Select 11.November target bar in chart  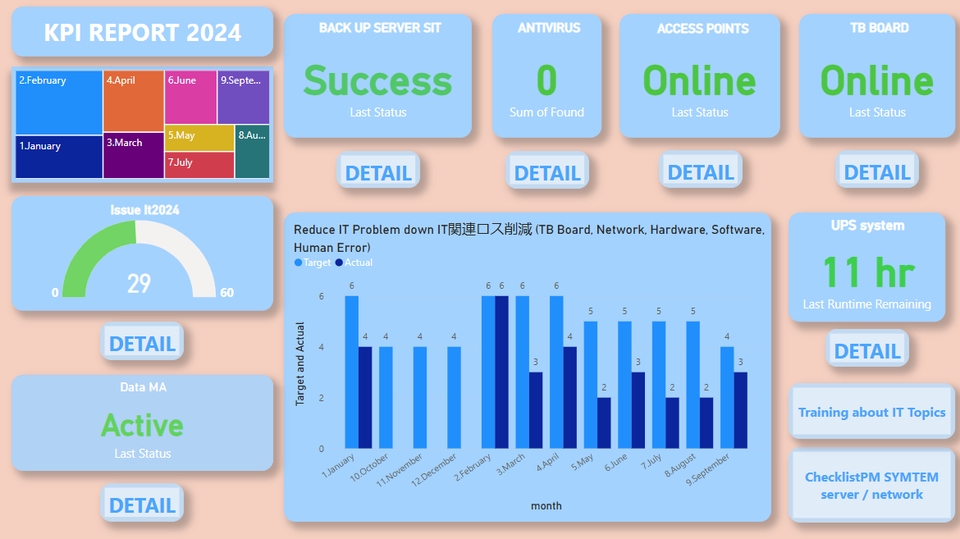click(420, 398)
